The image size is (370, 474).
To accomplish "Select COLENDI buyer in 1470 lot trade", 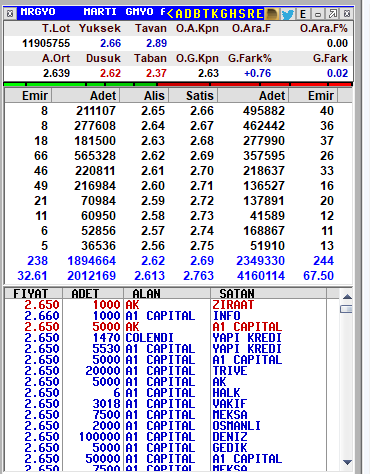I will pos(149,338).
